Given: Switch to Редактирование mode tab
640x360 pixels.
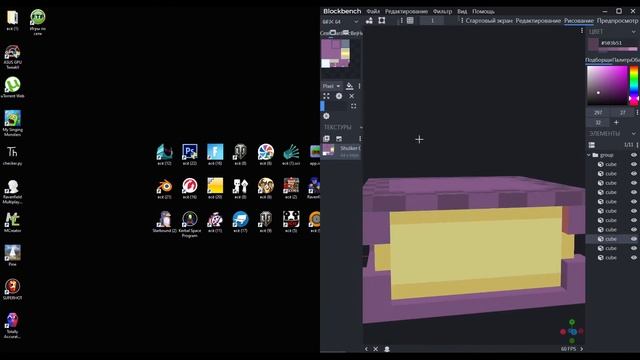Looking at the screenshot, I should click(x=538, y=20).
